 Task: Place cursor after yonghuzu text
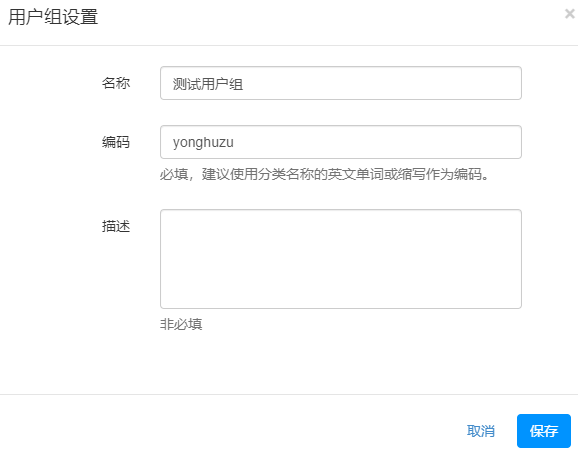[234, 142]
